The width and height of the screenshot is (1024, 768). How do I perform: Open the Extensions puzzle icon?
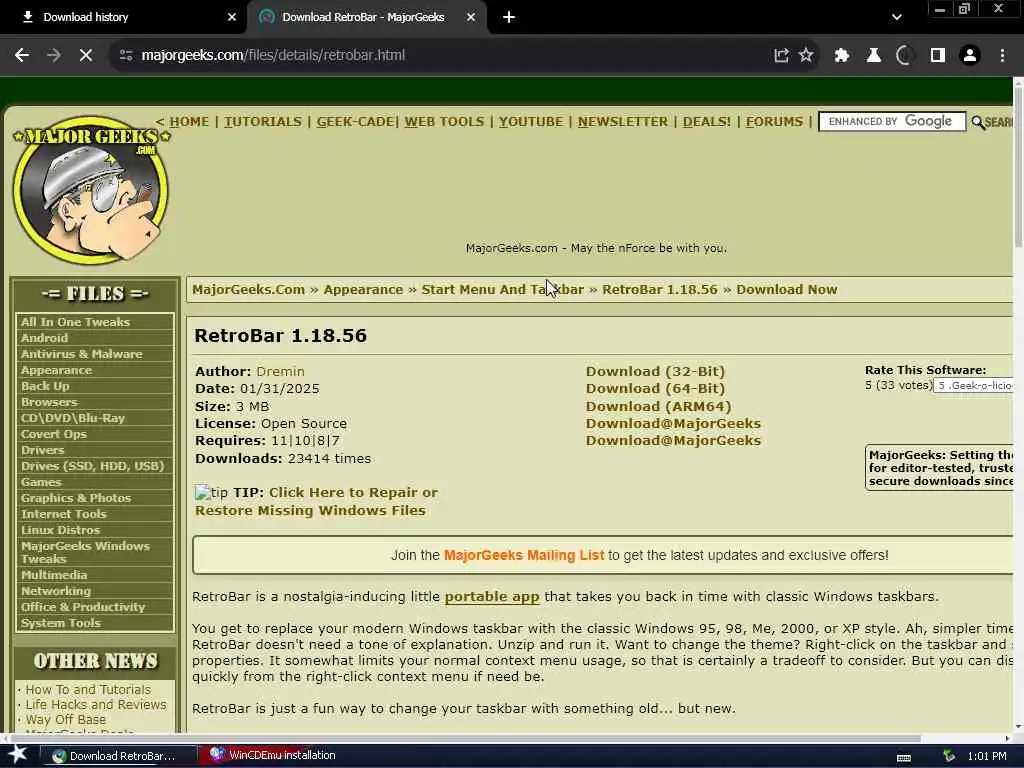click(x=842, y=56)
